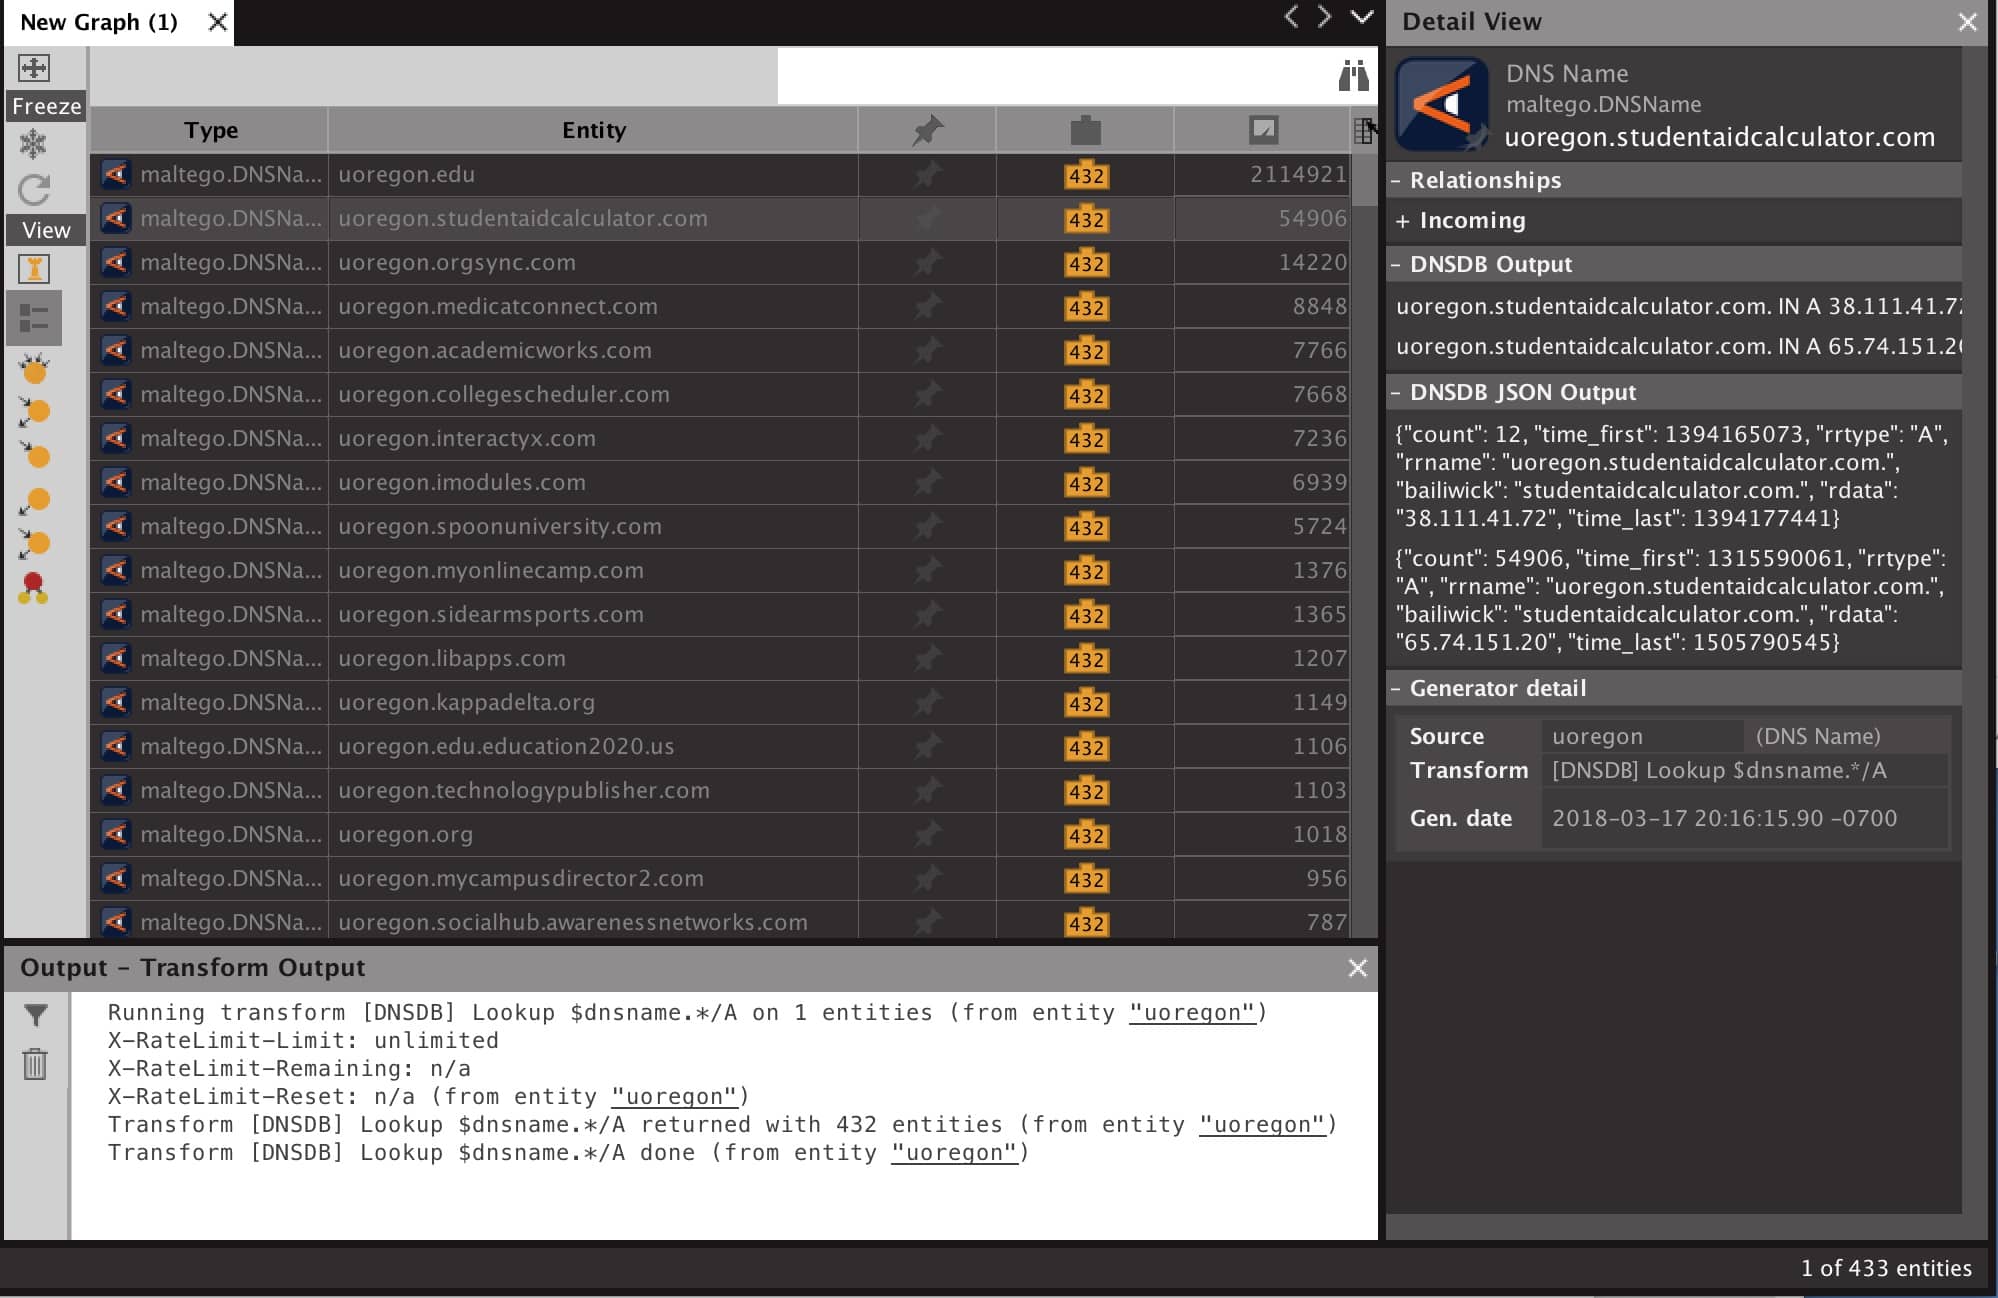The height and width of the screenshot is (1298, 1998).
Task: Click the search input field near binoculars
Action: (x=1055, y=75)
